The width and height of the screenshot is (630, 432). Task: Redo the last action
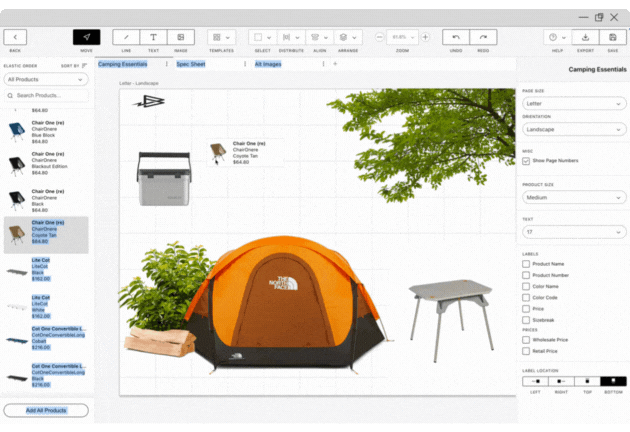[x=483, y=37]
